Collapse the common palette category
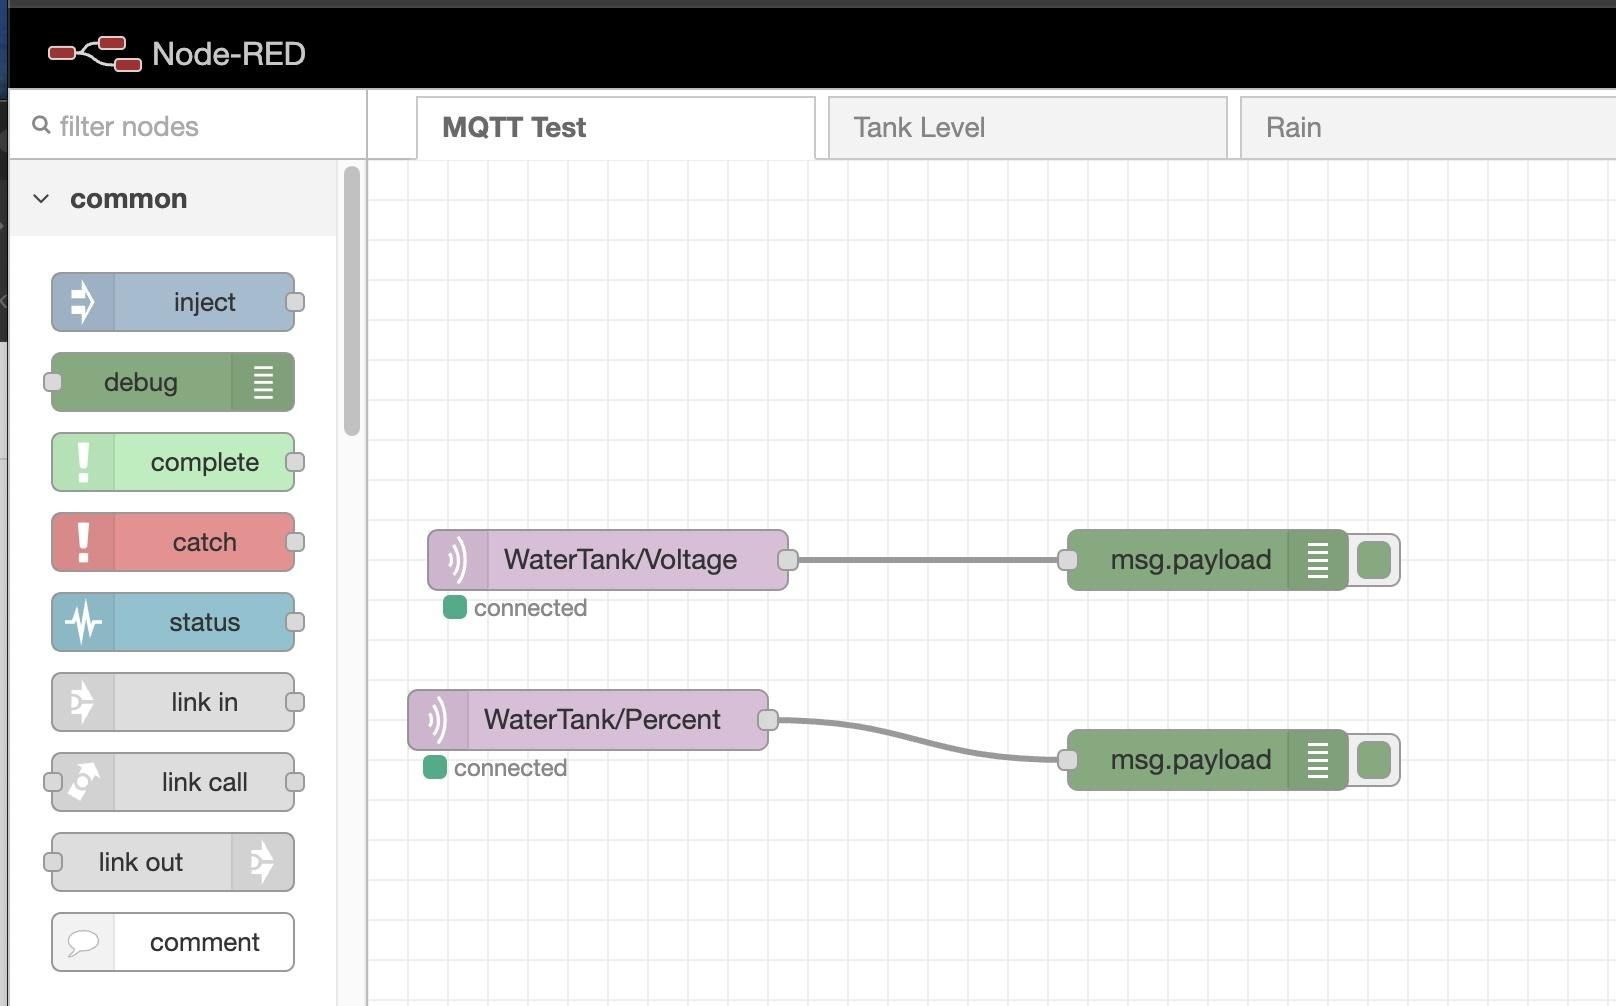This screenshot has width=1616, height=1006. (x=40, y=198)
